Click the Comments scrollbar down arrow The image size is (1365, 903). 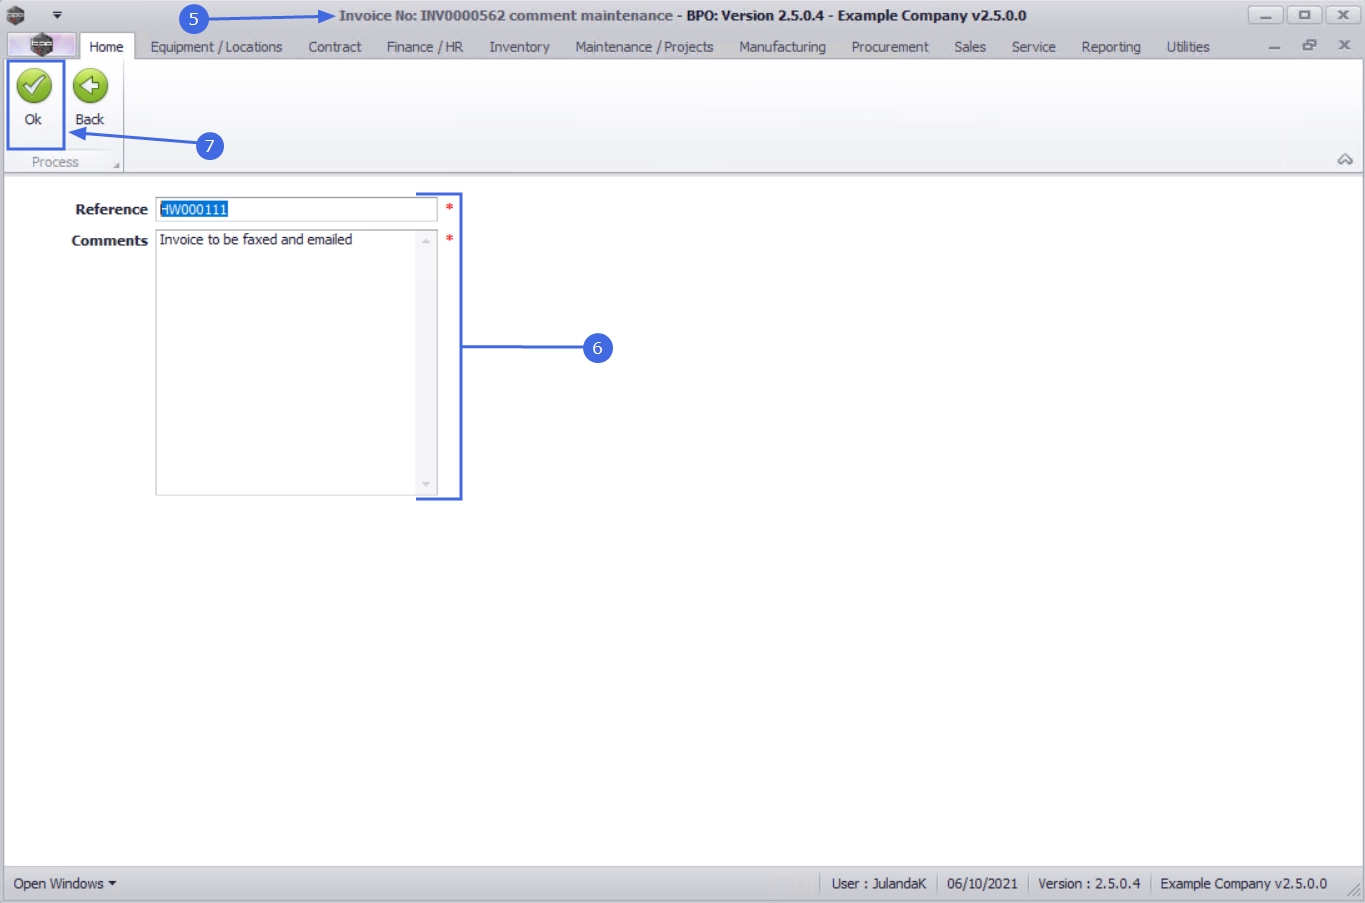(x=426, y=484)
